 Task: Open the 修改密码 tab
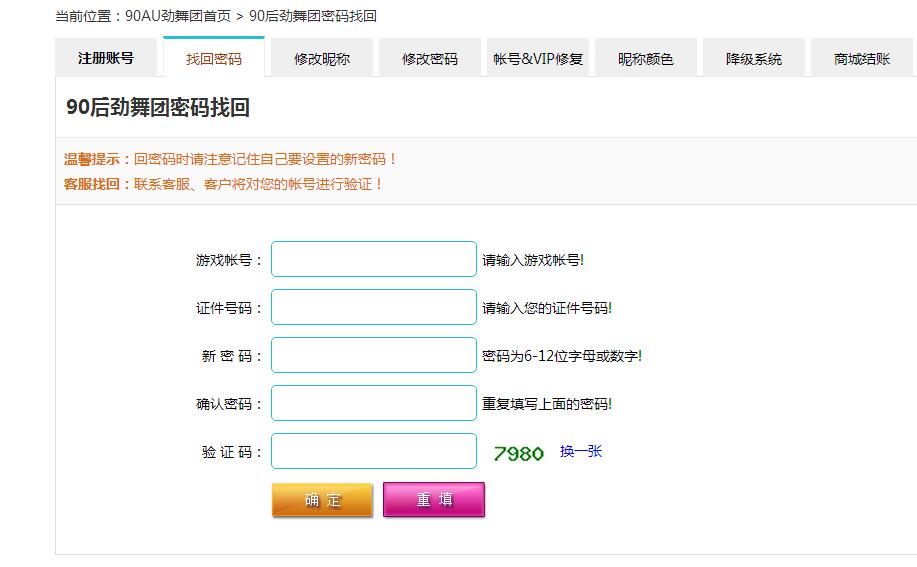430,58
